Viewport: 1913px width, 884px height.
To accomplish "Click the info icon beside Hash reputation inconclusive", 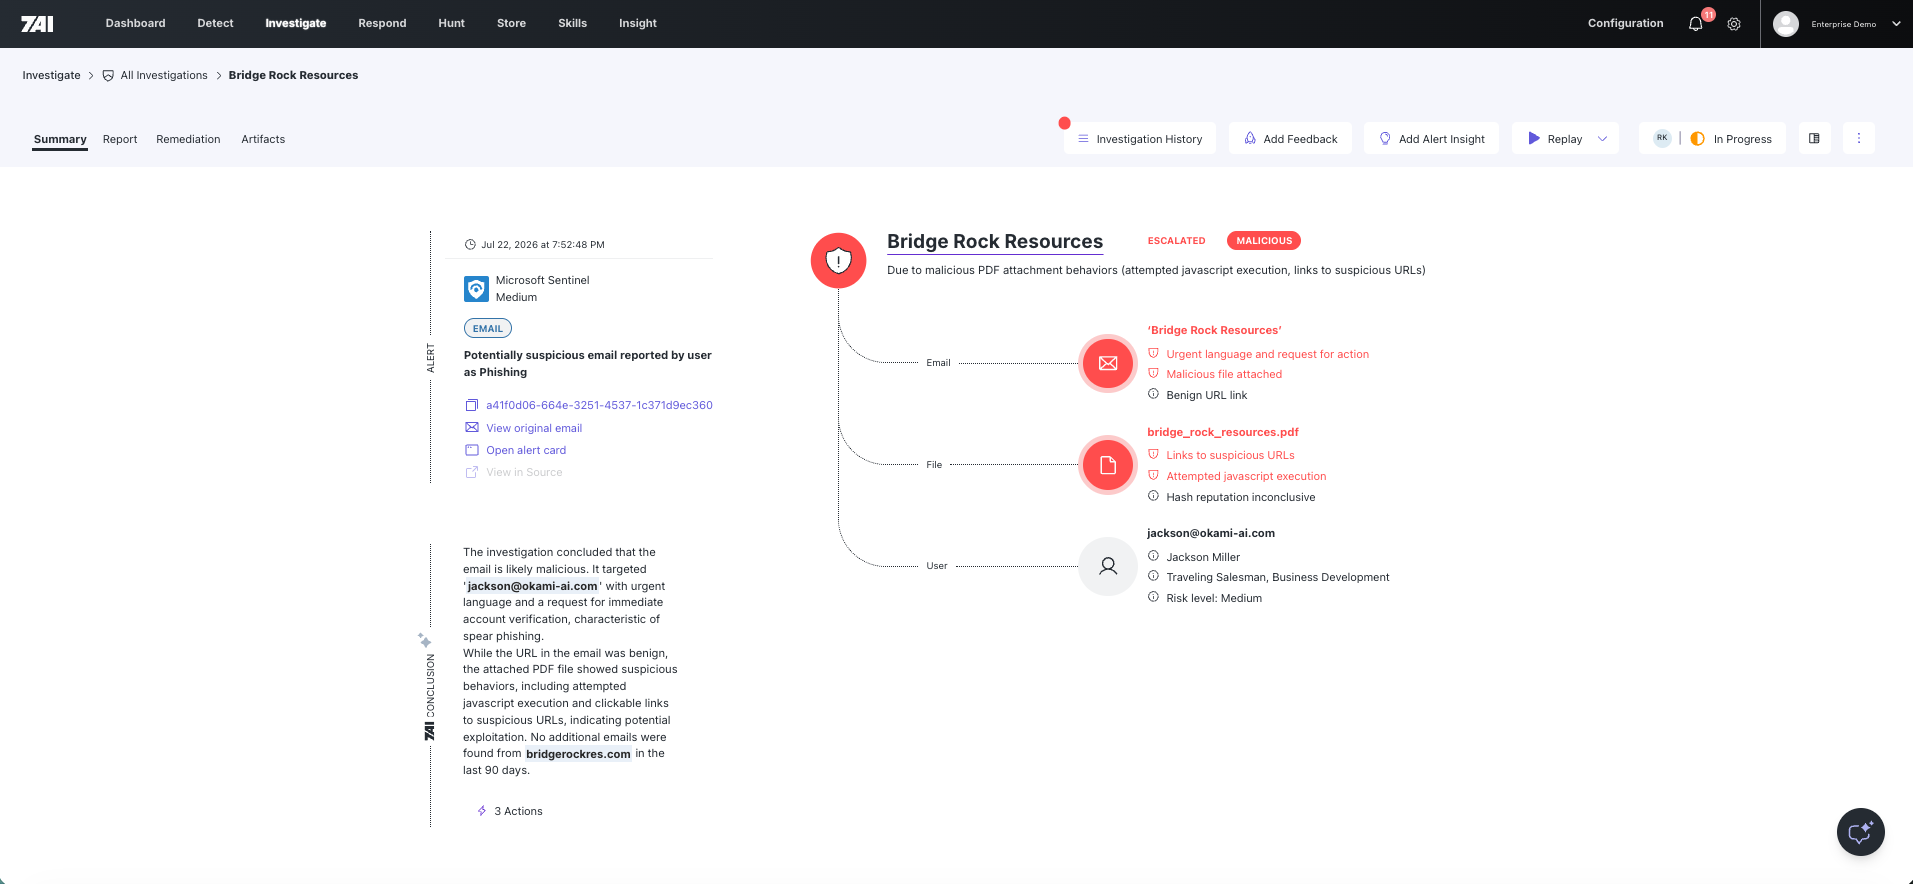I will 1153,496.
